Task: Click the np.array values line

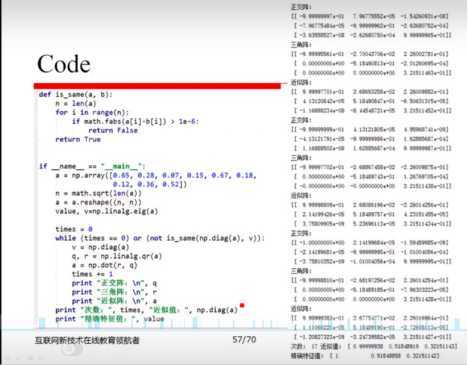Action: [156, 175]
